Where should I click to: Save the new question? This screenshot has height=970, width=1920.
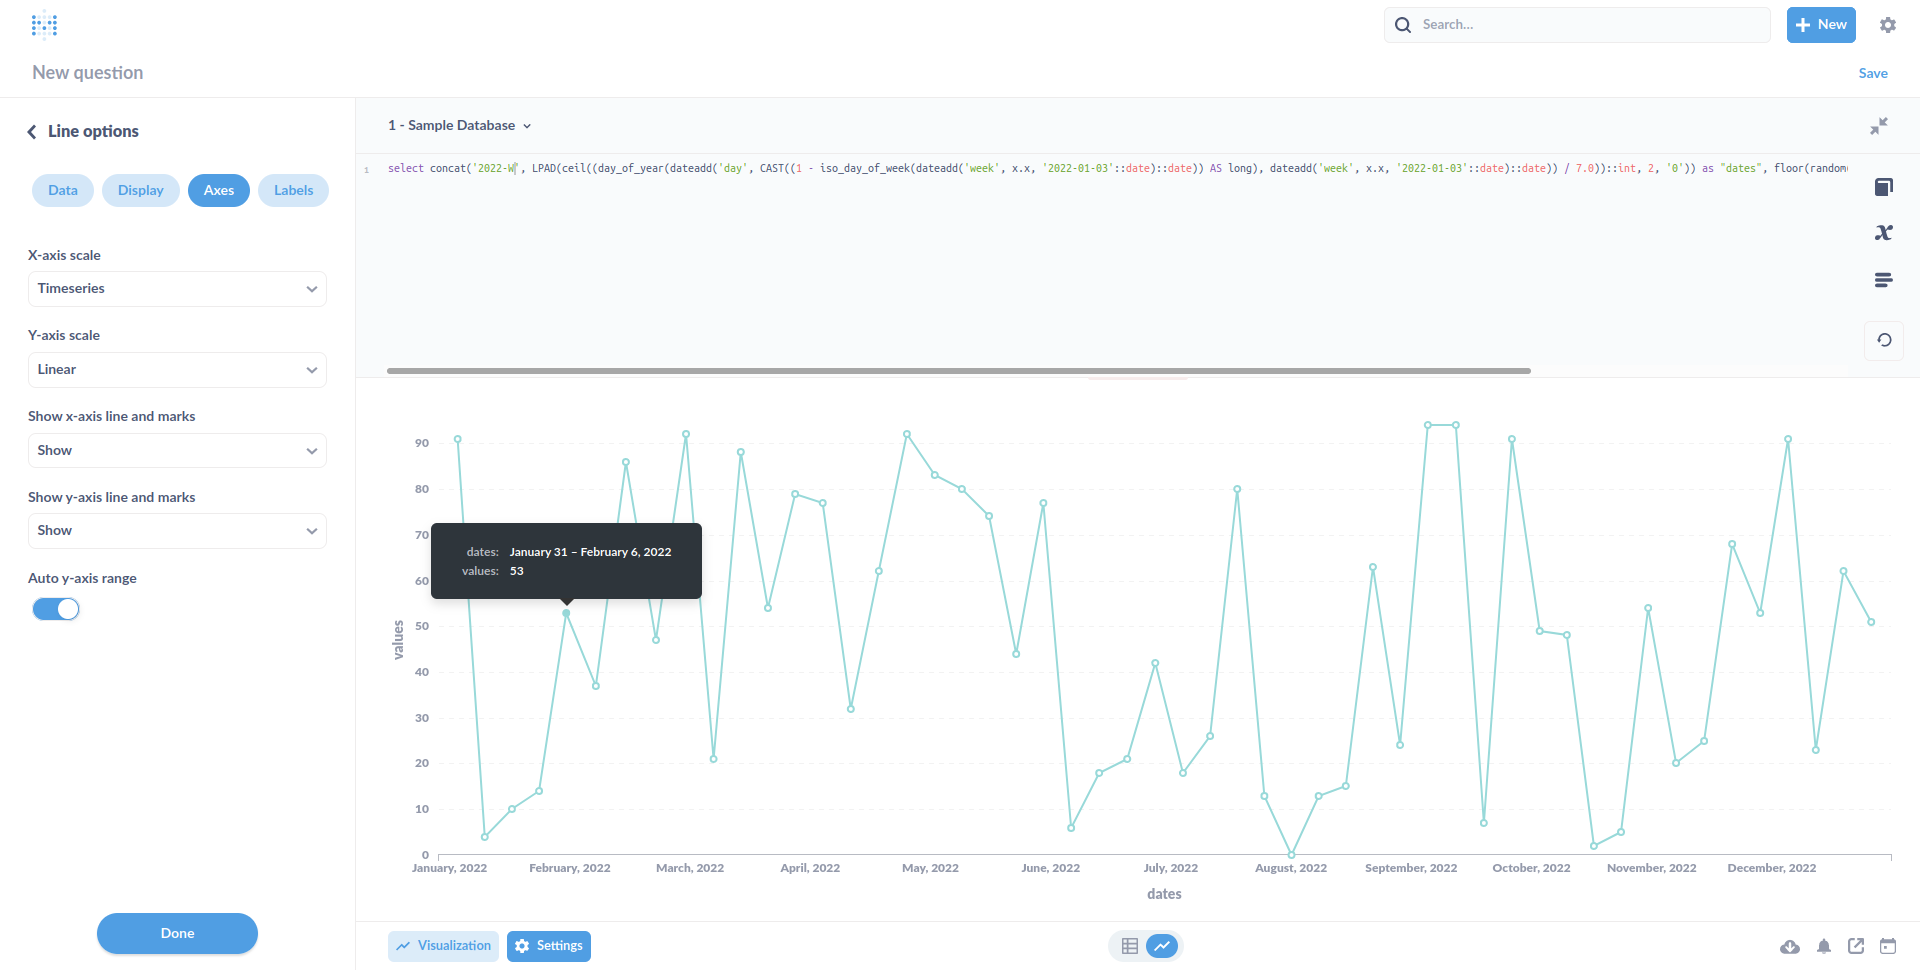pyautogui.click(x=1872, y=72)
